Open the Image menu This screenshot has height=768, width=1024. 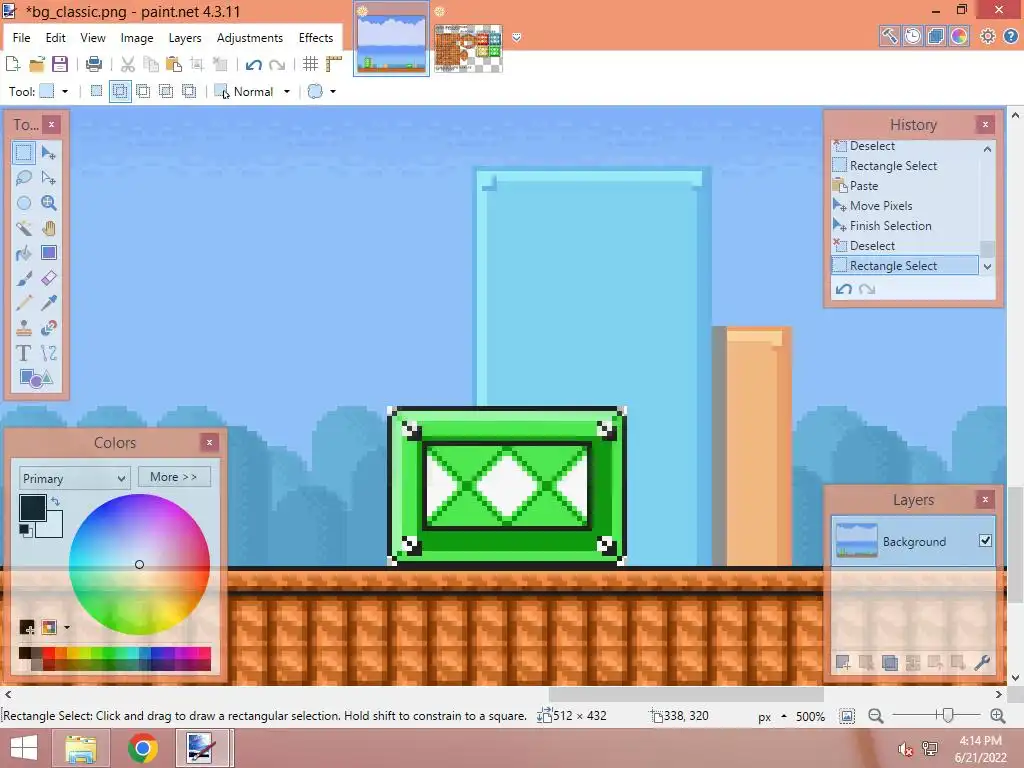click(x=136, y=38)
